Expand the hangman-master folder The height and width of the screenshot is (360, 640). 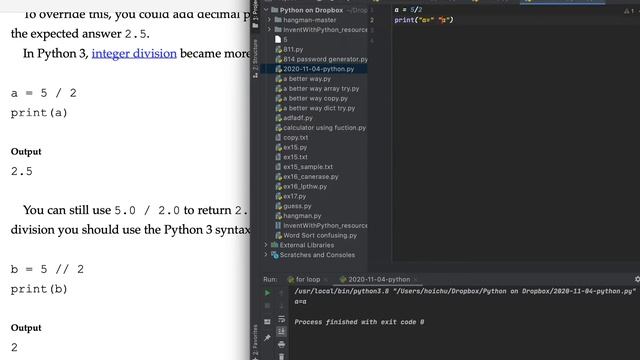pyautogui.click(x=269, y=20)
